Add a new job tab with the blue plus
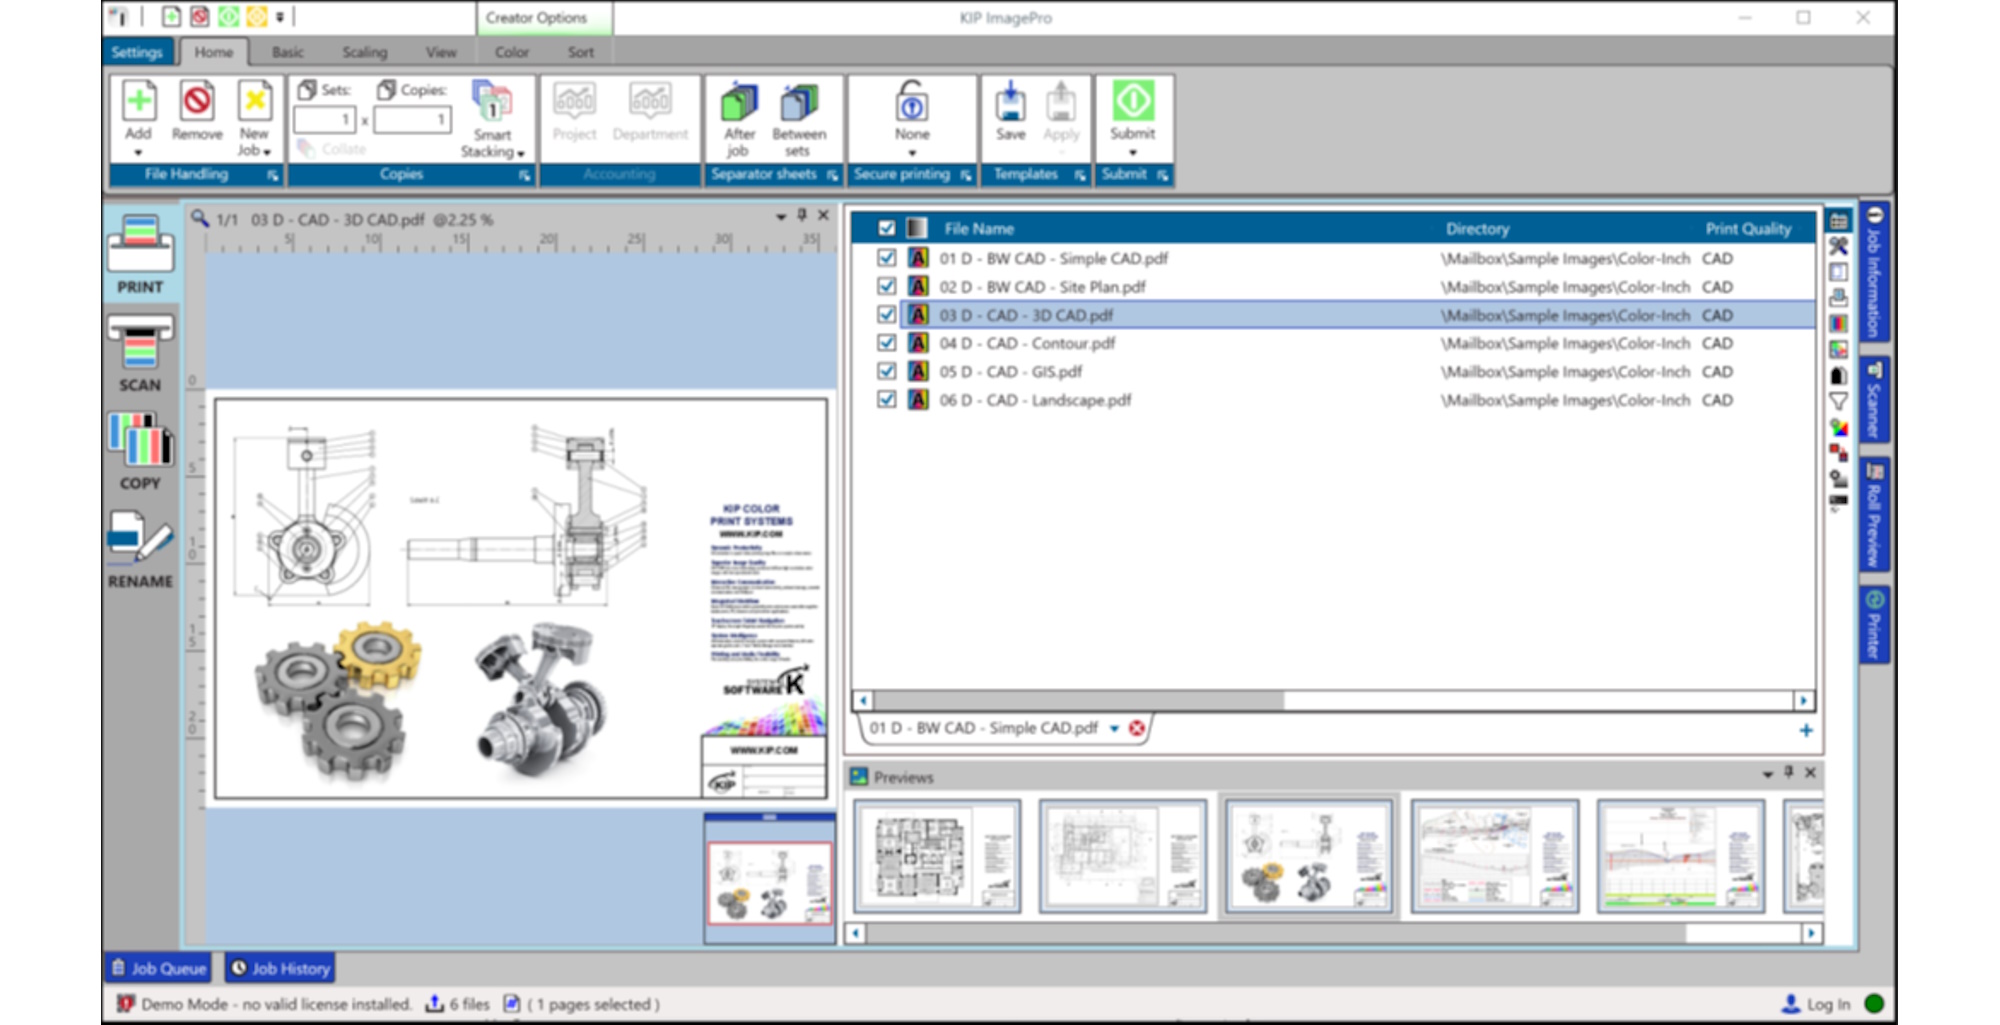The height and width of the screenshot is (1025, 2000). pos(1806,730)
